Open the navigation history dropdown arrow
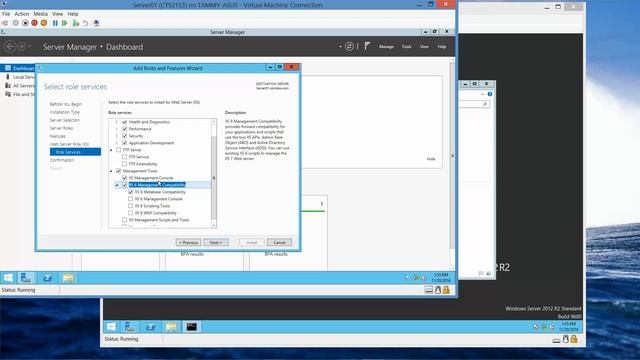The image size is (640, 360). 29,47
